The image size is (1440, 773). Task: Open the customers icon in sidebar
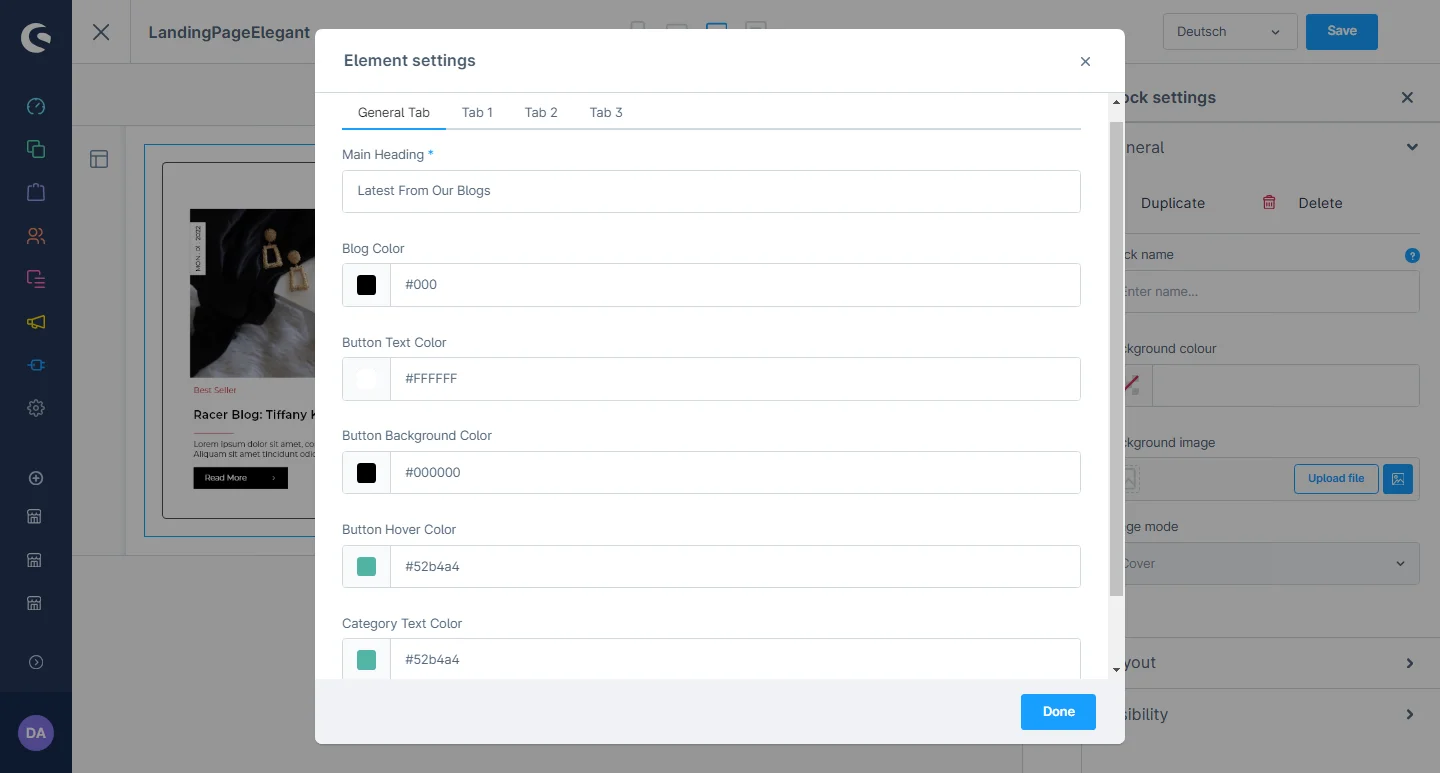click(x=36, y=236)
